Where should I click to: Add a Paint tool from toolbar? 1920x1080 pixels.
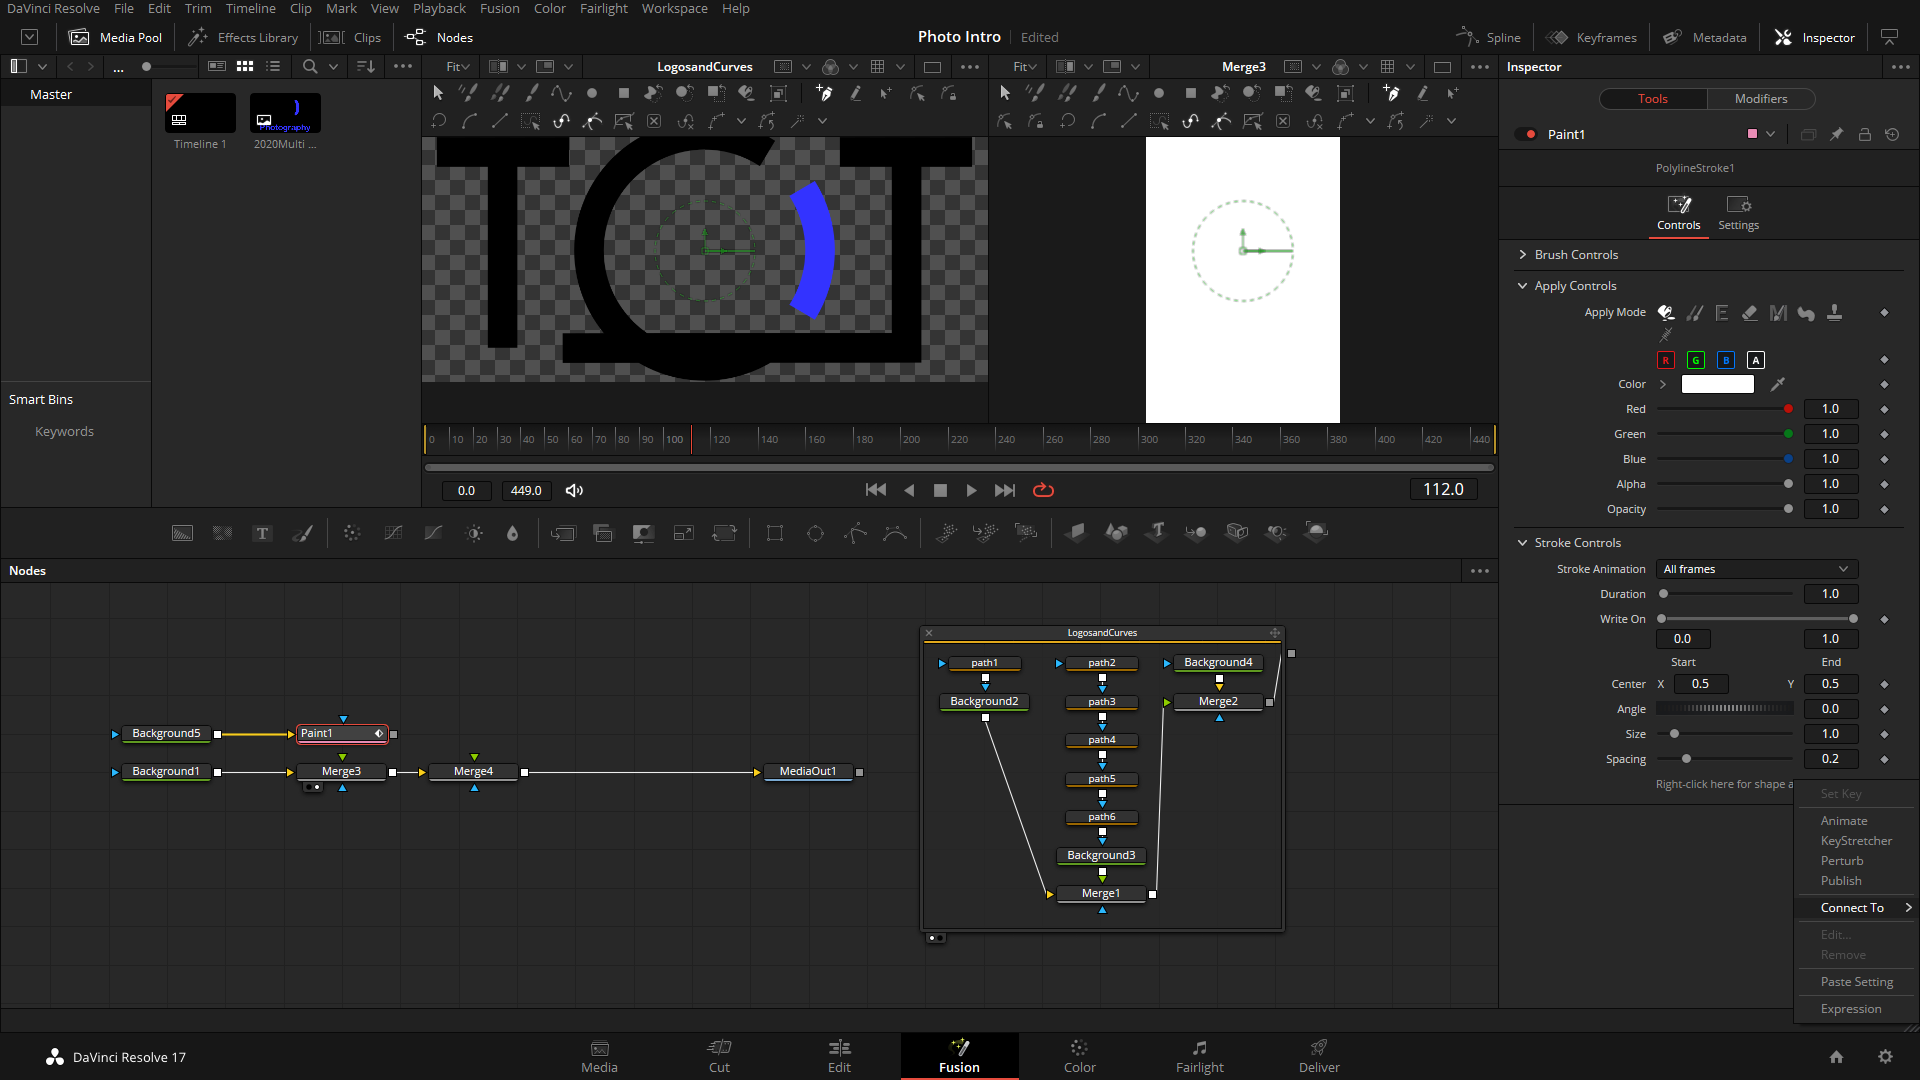[302, 533]
